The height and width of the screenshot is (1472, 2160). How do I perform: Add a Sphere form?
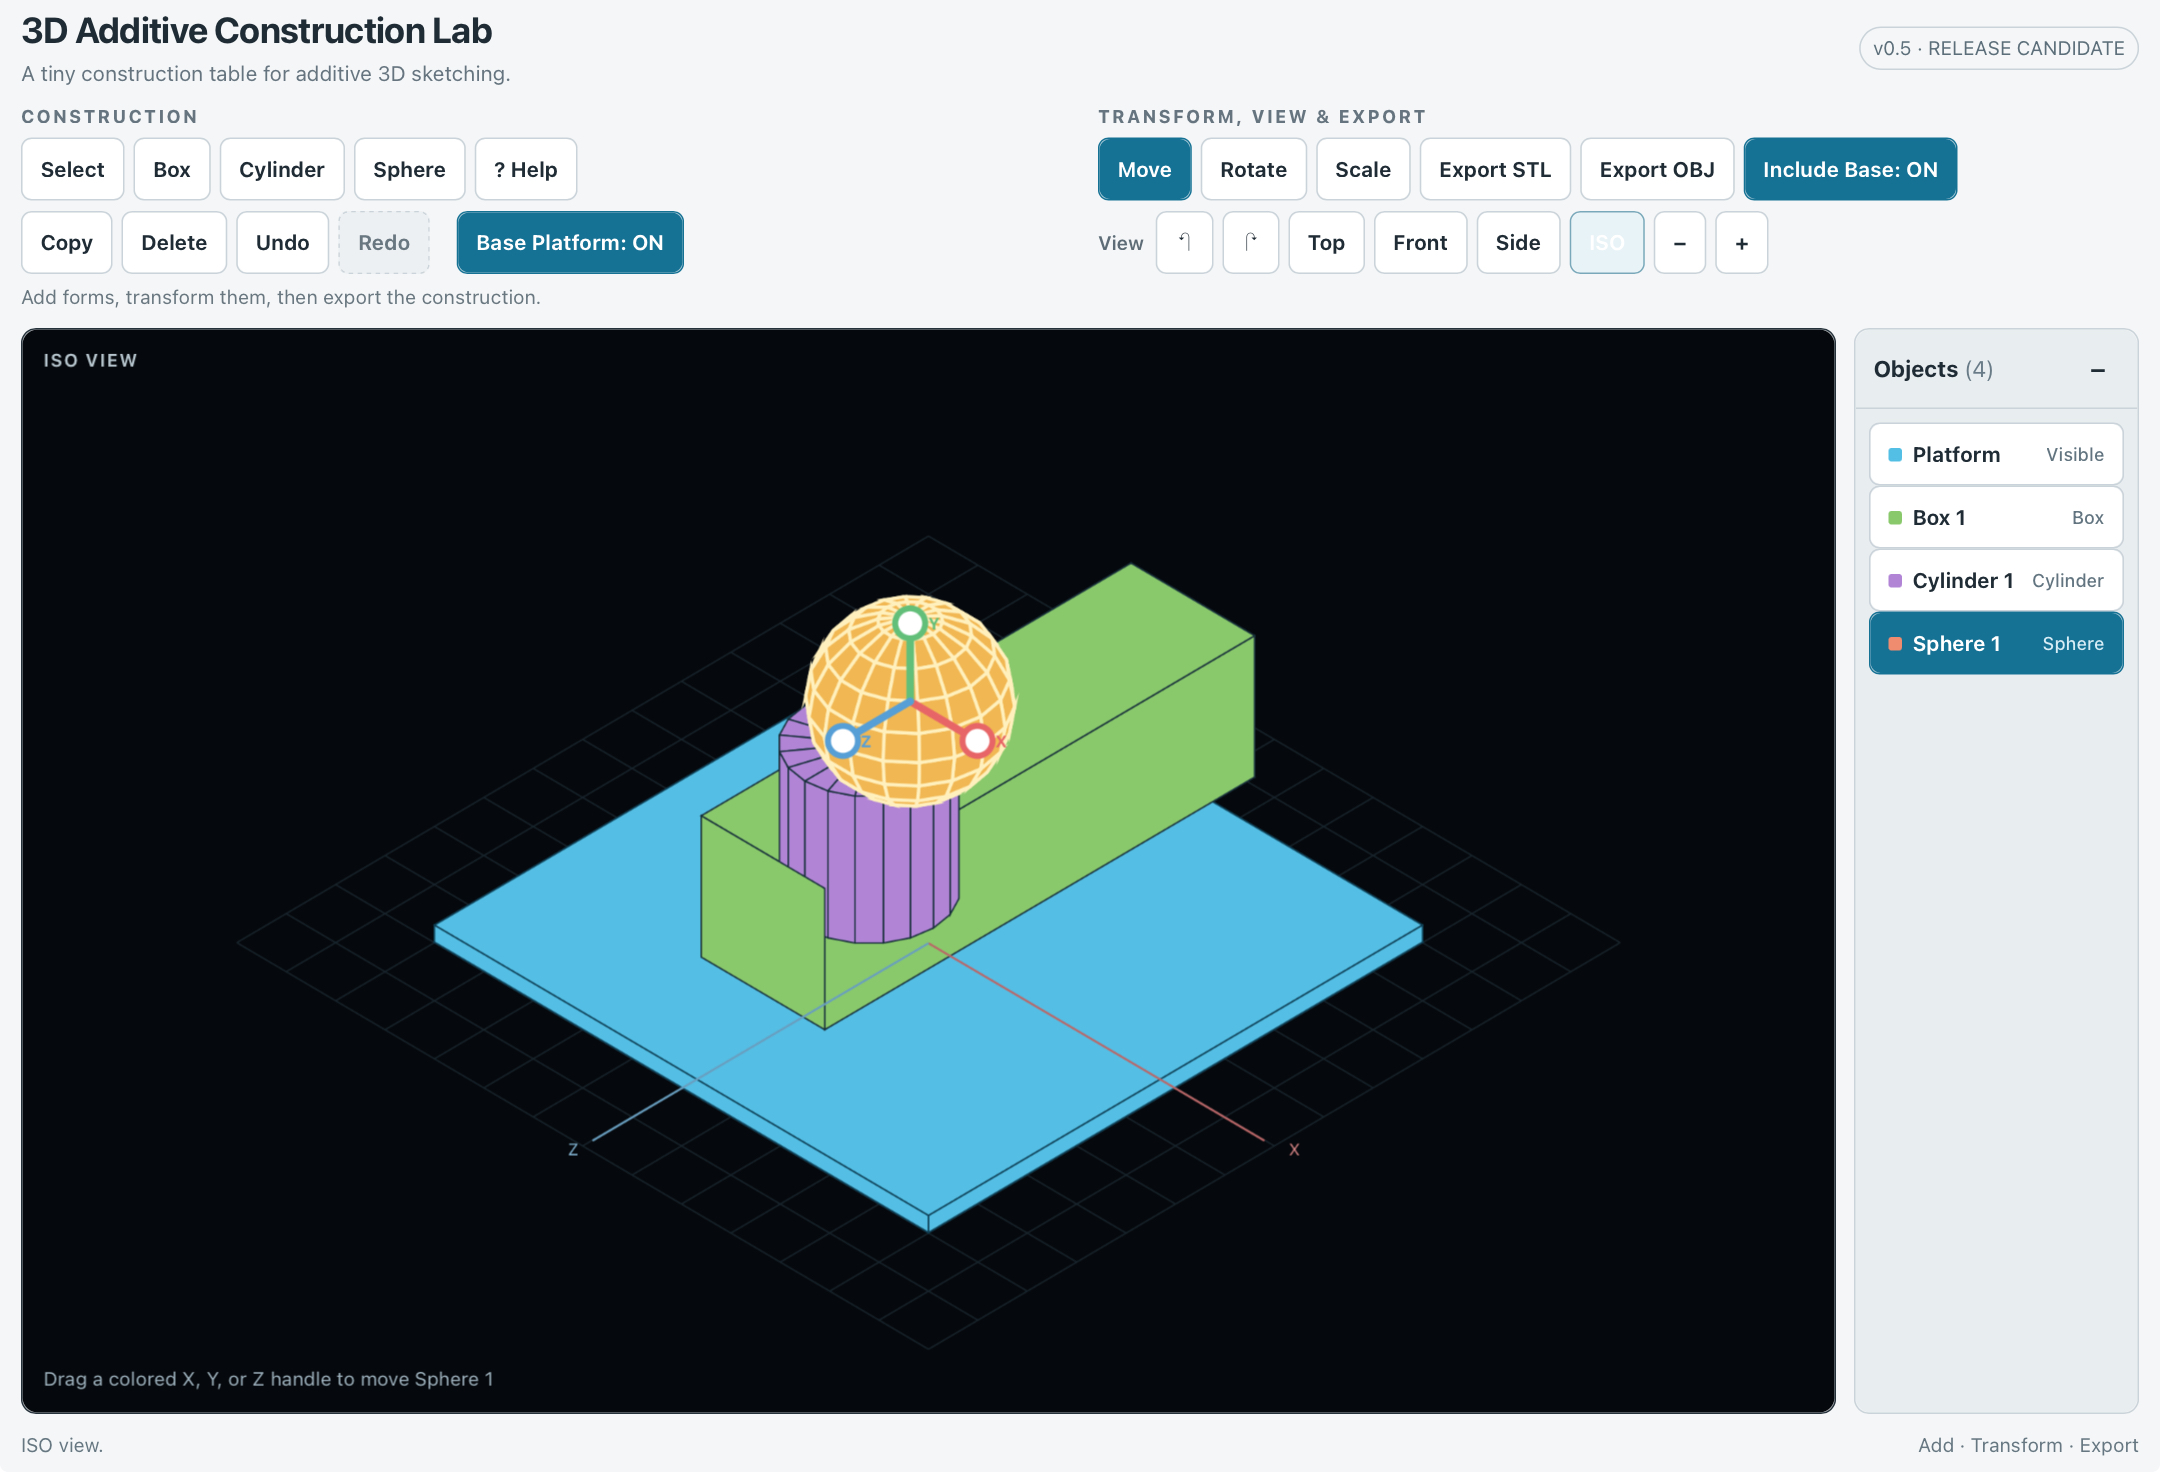tap(409, 170)
